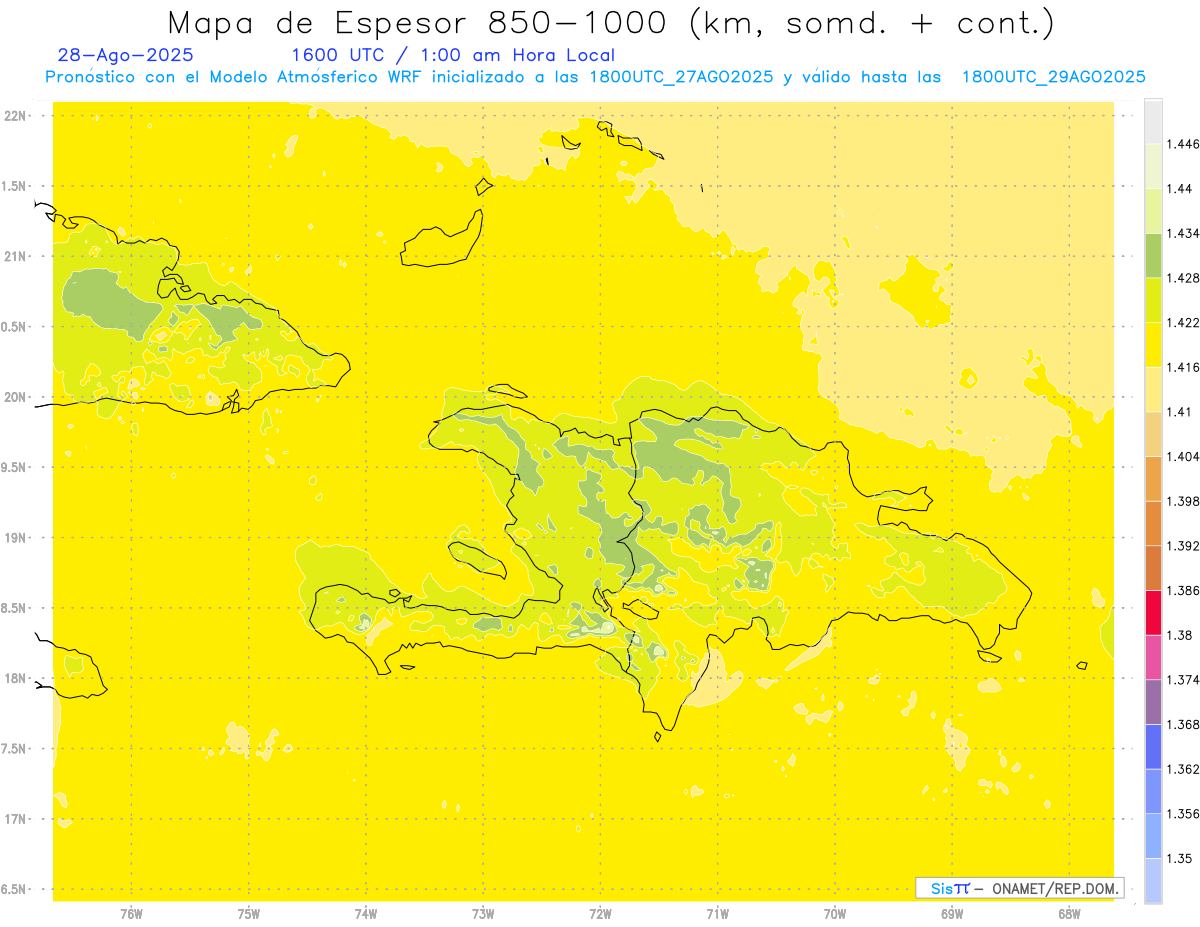The image size is (1200, 927).
Task: Select the date label '28-Ago-2025'
Action: [x=126, y=55]
